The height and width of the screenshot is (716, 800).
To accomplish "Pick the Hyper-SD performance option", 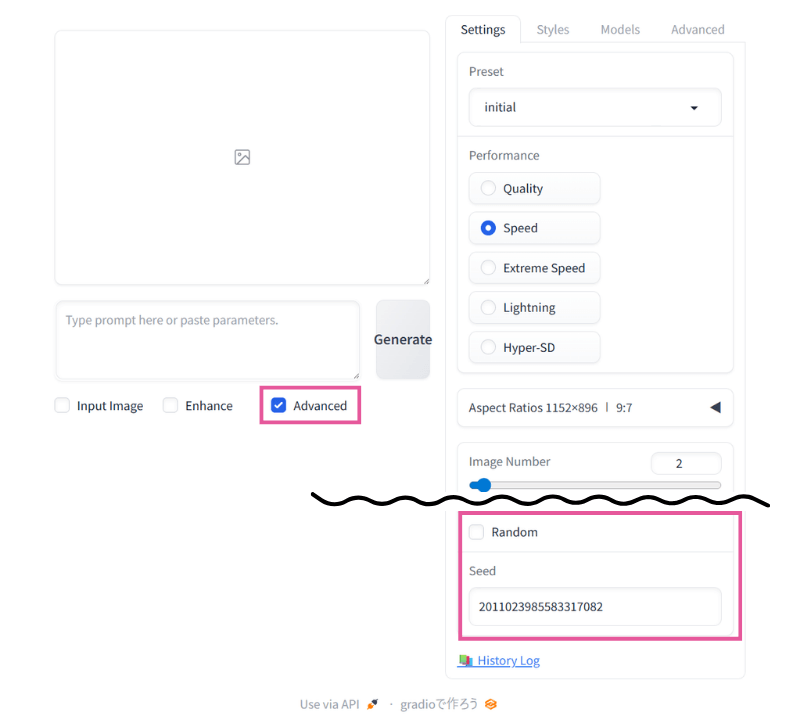I will pos(488,348).
